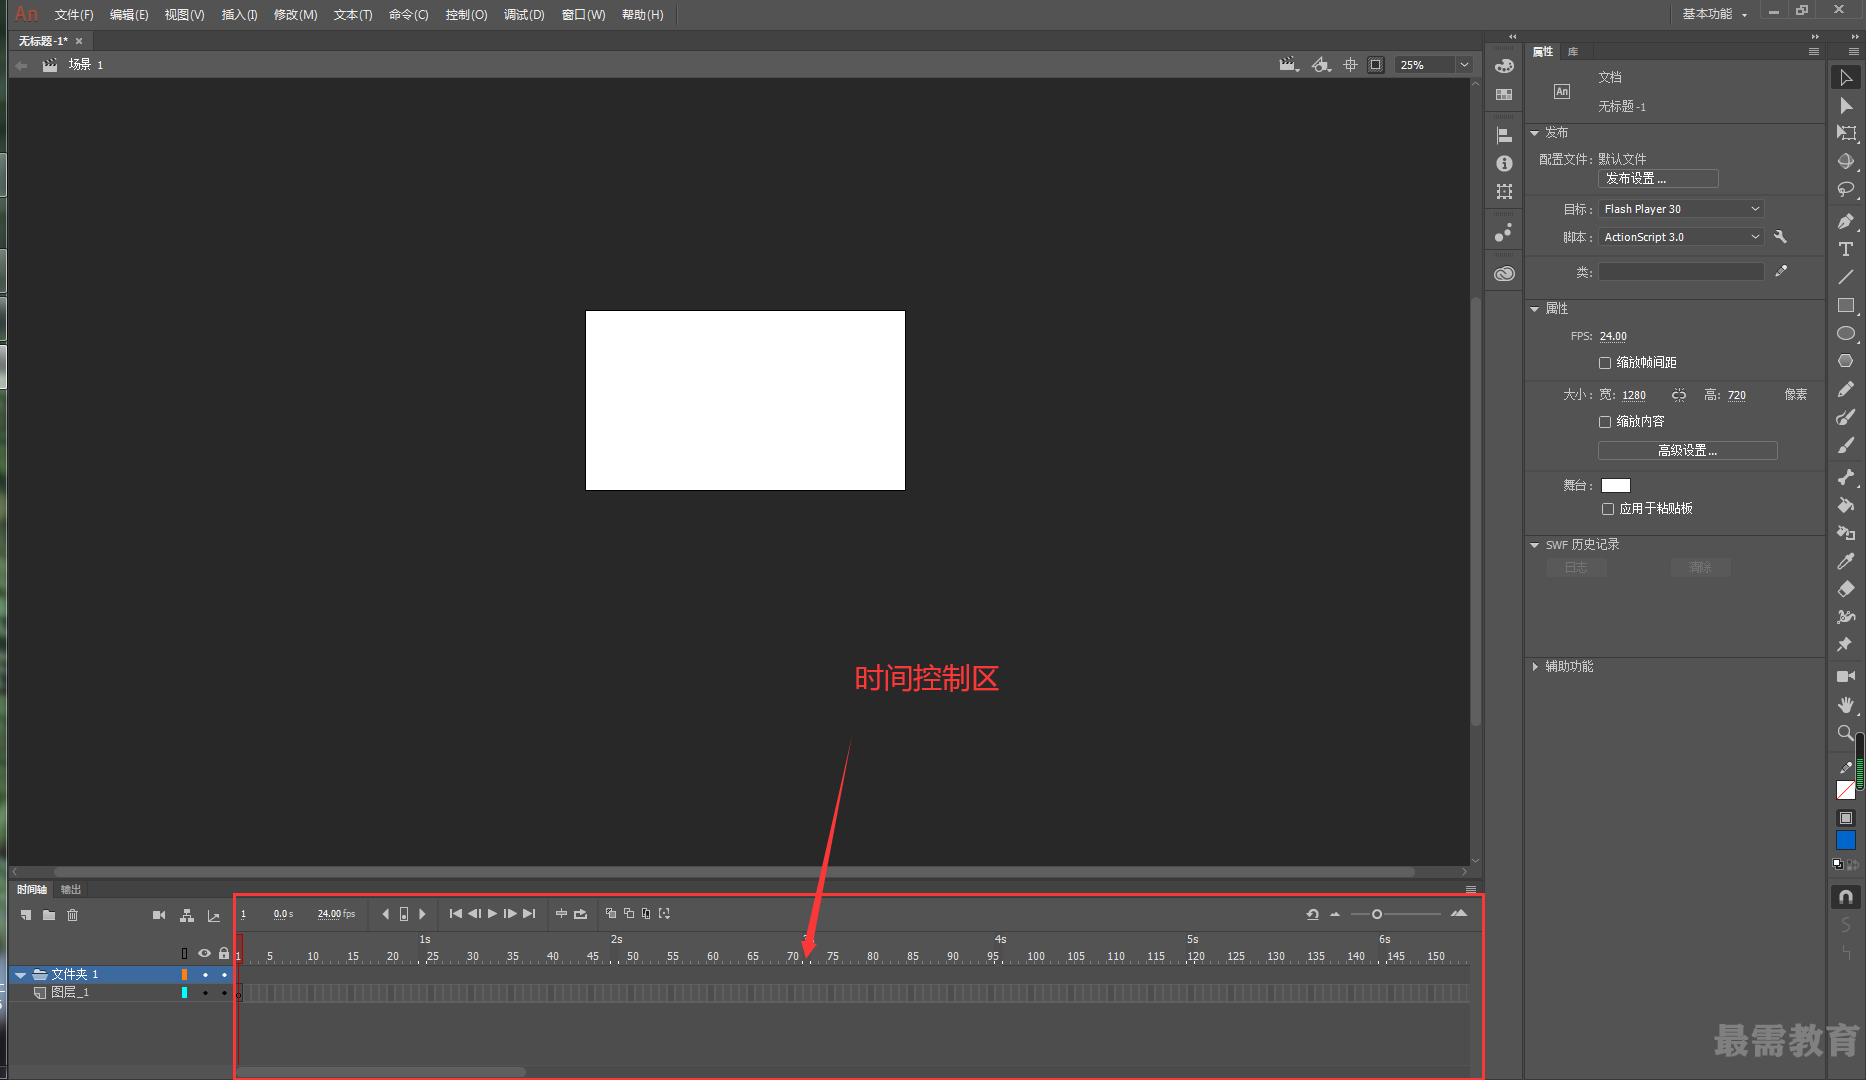
Task: Check the 应用于粘贴板 checkbox
Action: click(x=1608, y=509)
